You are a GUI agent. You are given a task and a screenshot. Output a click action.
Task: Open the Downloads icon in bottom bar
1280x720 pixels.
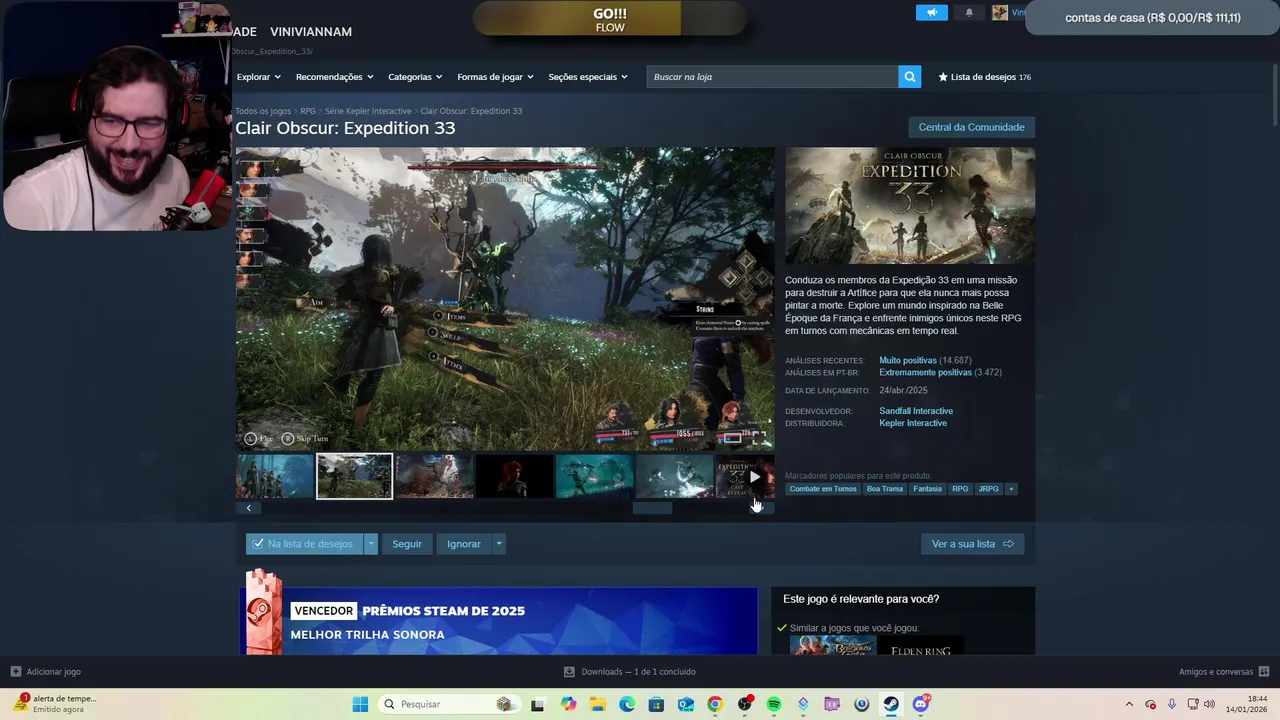[569, 672]
